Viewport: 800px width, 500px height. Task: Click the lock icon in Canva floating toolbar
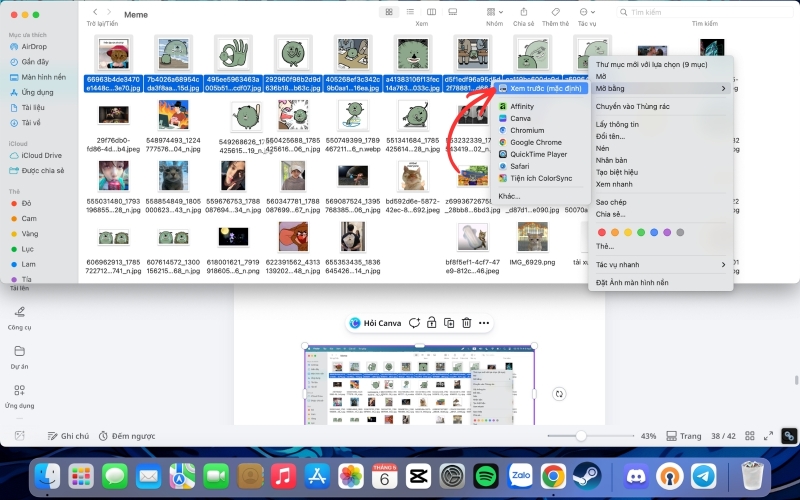pos(432,323)
